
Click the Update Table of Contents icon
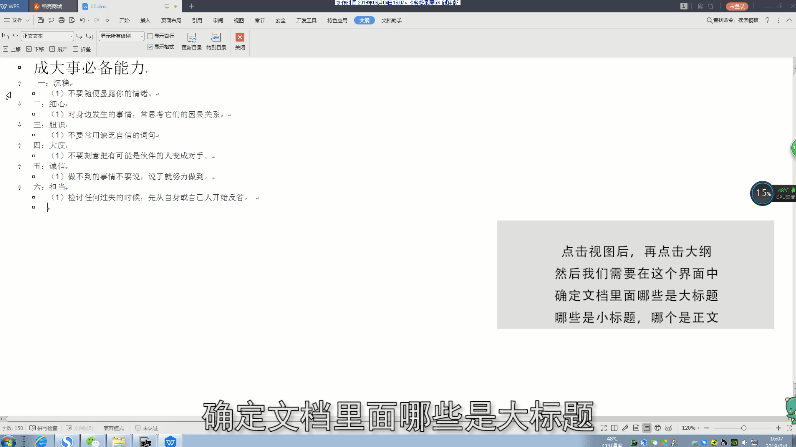(x=191, y=40)
